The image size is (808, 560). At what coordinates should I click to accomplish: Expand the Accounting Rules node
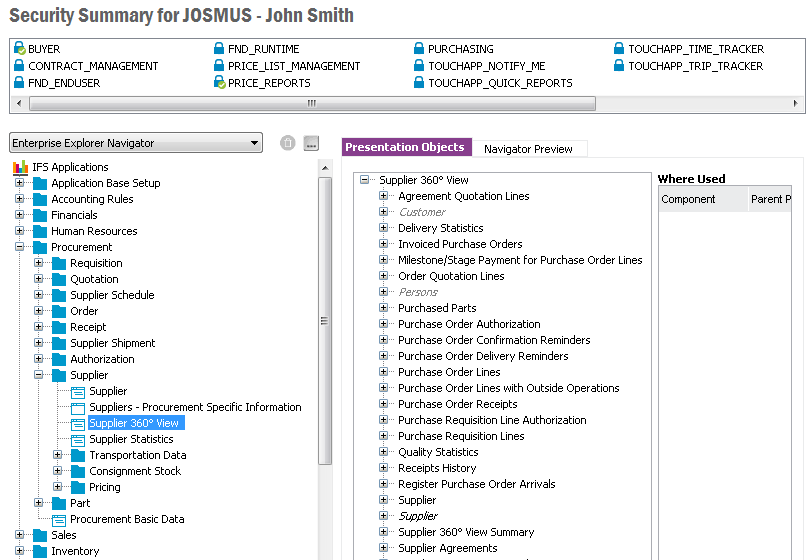(20, 199)
